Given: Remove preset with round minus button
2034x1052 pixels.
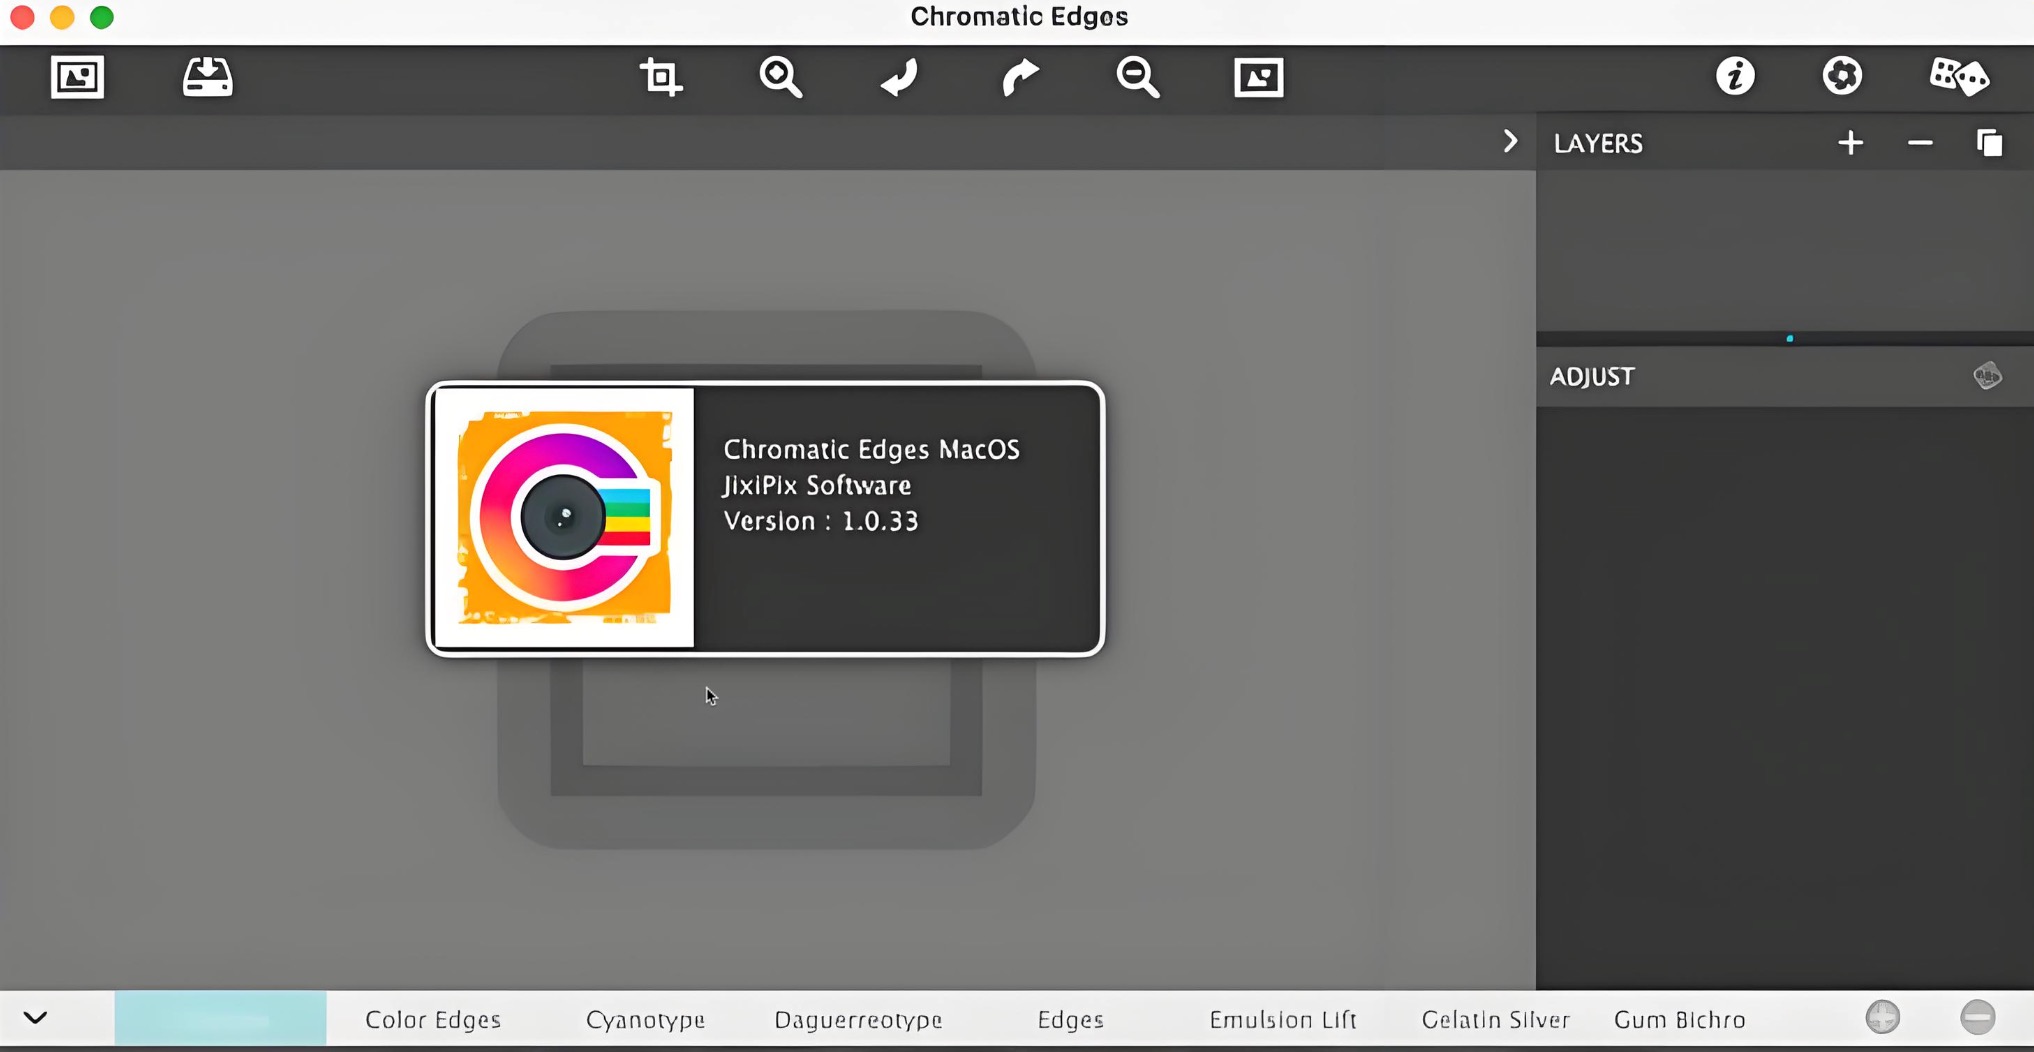Looking at the screenshot, I should pos(1977,1018).
